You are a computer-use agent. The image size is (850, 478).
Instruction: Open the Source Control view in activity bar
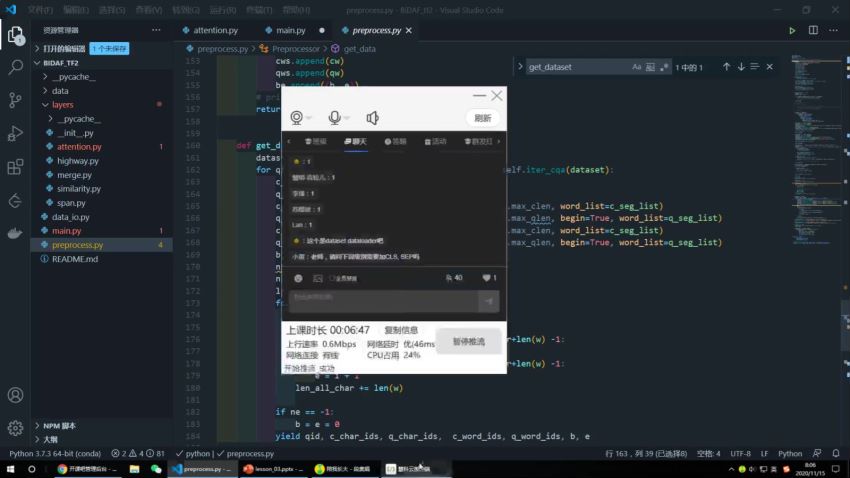15,100
